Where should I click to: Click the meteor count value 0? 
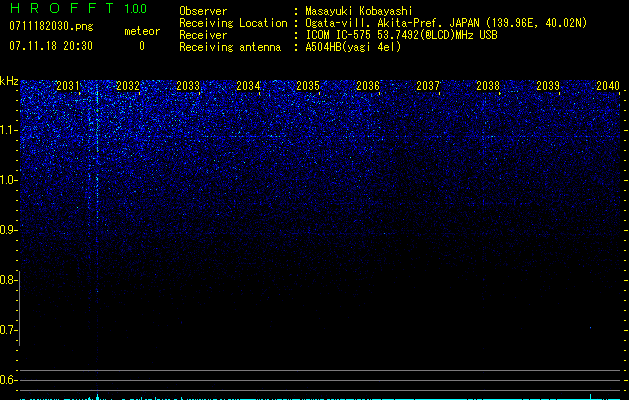click(x=142, y=46)
